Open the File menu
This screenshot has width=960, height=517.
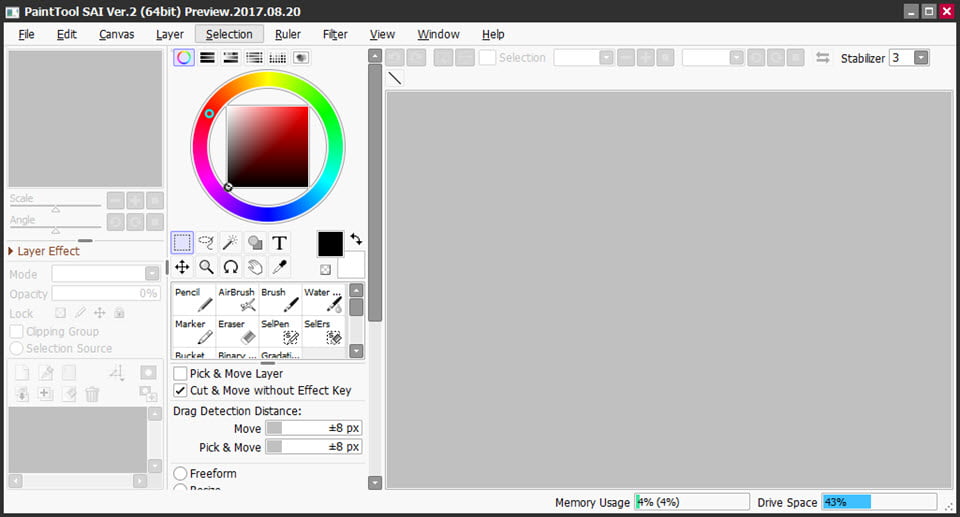[26, 34]
